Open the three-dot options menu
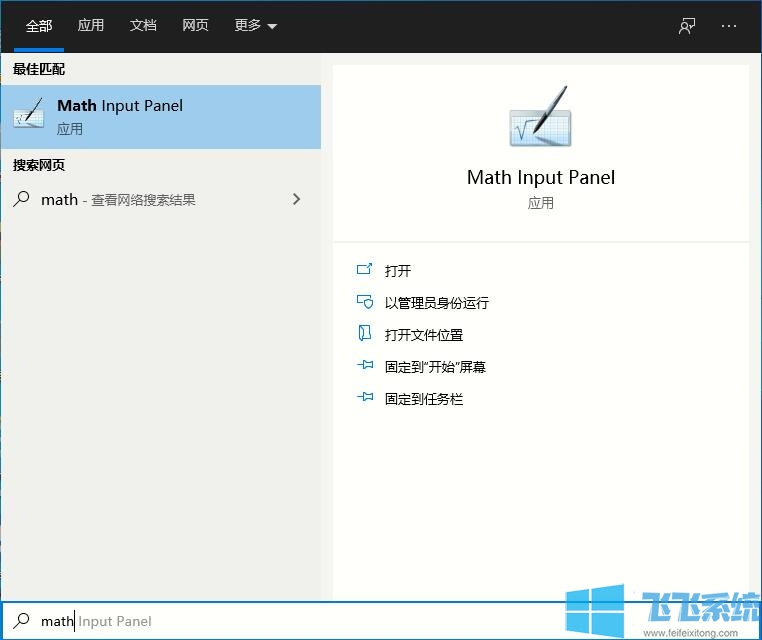The image size is (762, 640). tap(728, 26)
